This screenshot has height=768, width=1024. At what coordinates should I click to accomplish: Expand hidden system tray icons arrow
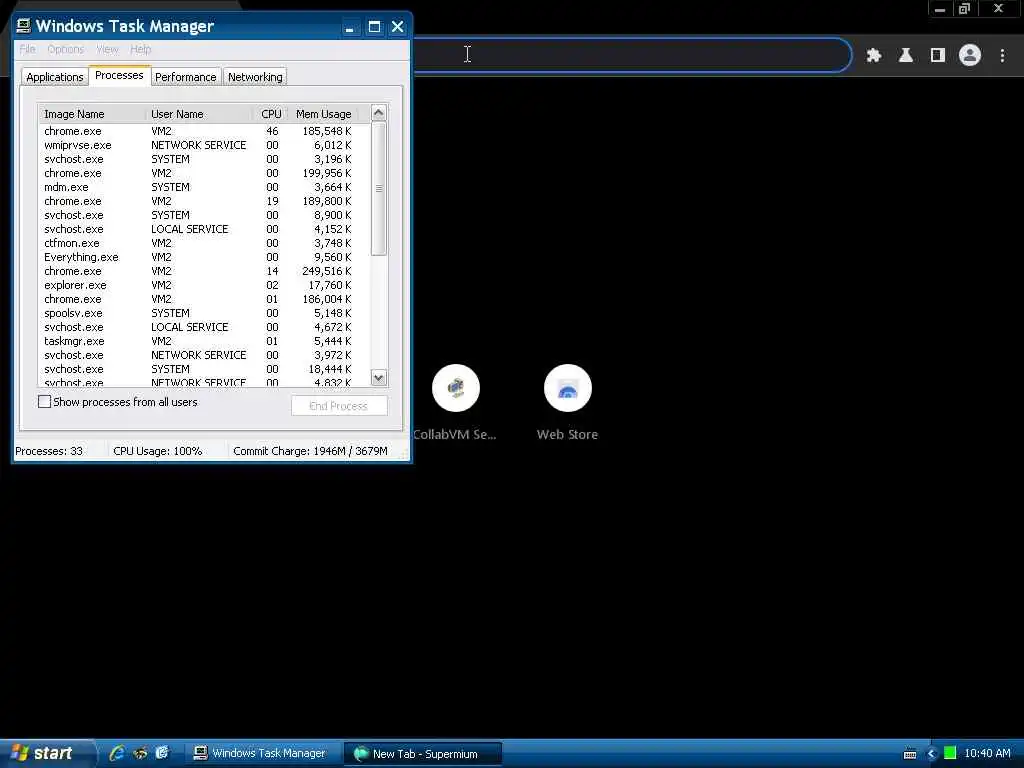click(931, 754)
